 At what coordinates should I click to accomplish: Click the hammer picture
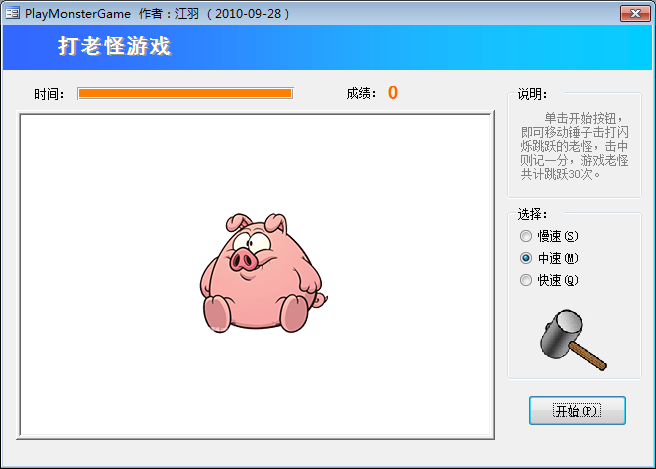573,340
